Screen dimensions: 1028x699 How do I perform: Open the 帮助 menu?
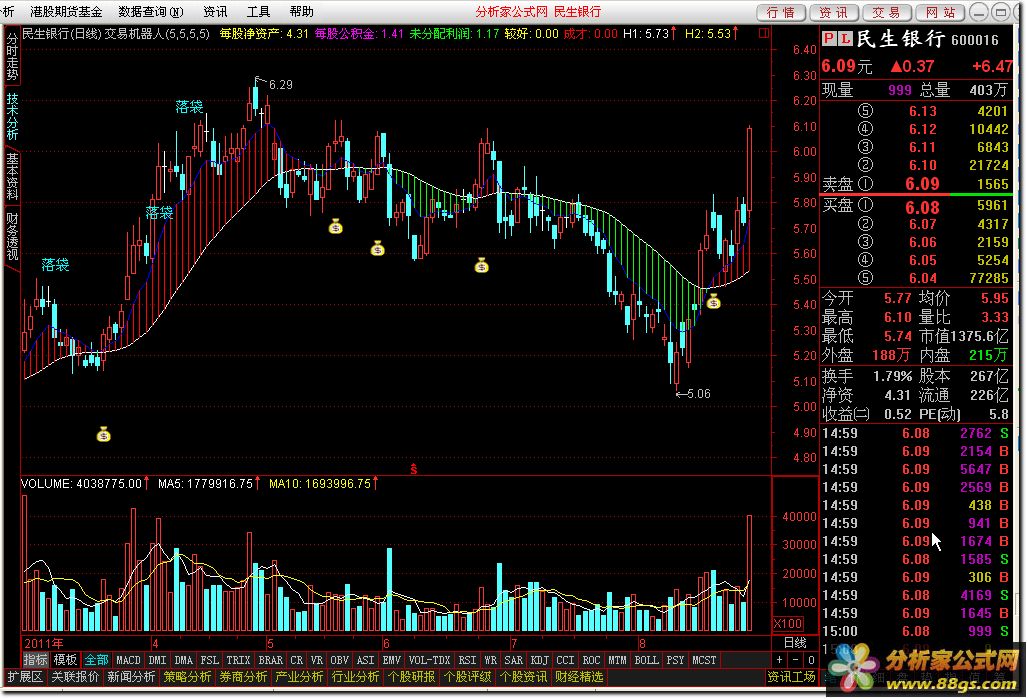301,12
